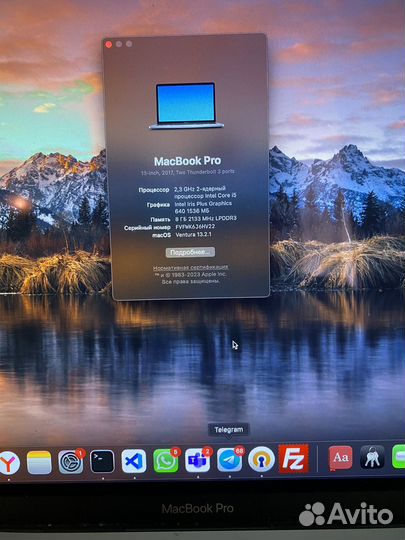Select the 13-inch, 2017 model description
The height and width of the screenshot is (540, 405).
(x=188, y=172)
